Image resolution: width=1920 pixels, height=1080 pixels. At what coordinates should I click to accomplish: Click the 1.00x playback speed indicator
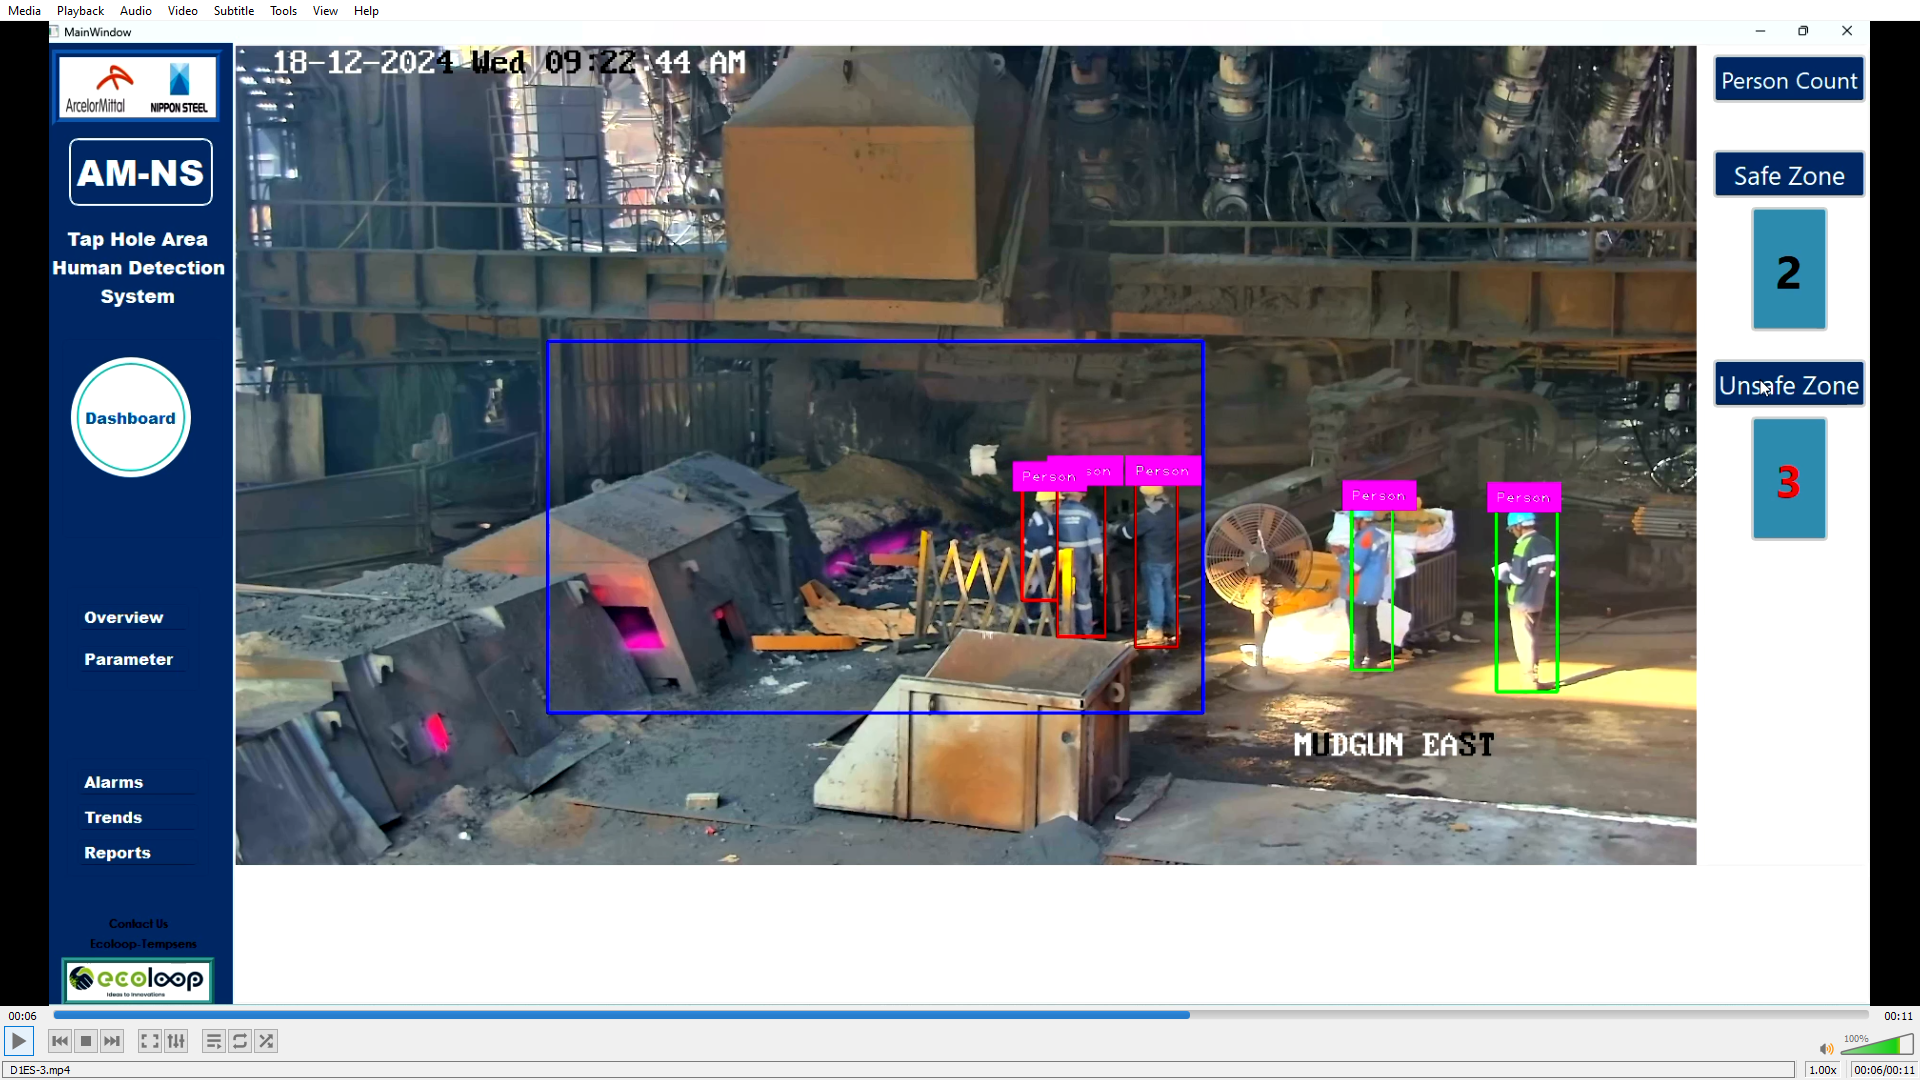(x=1822, y=1069)
